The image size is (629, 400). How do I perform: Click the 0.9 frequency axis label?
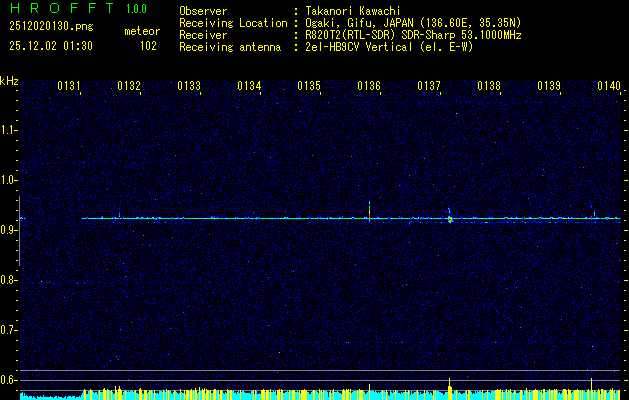click(8, 230)
